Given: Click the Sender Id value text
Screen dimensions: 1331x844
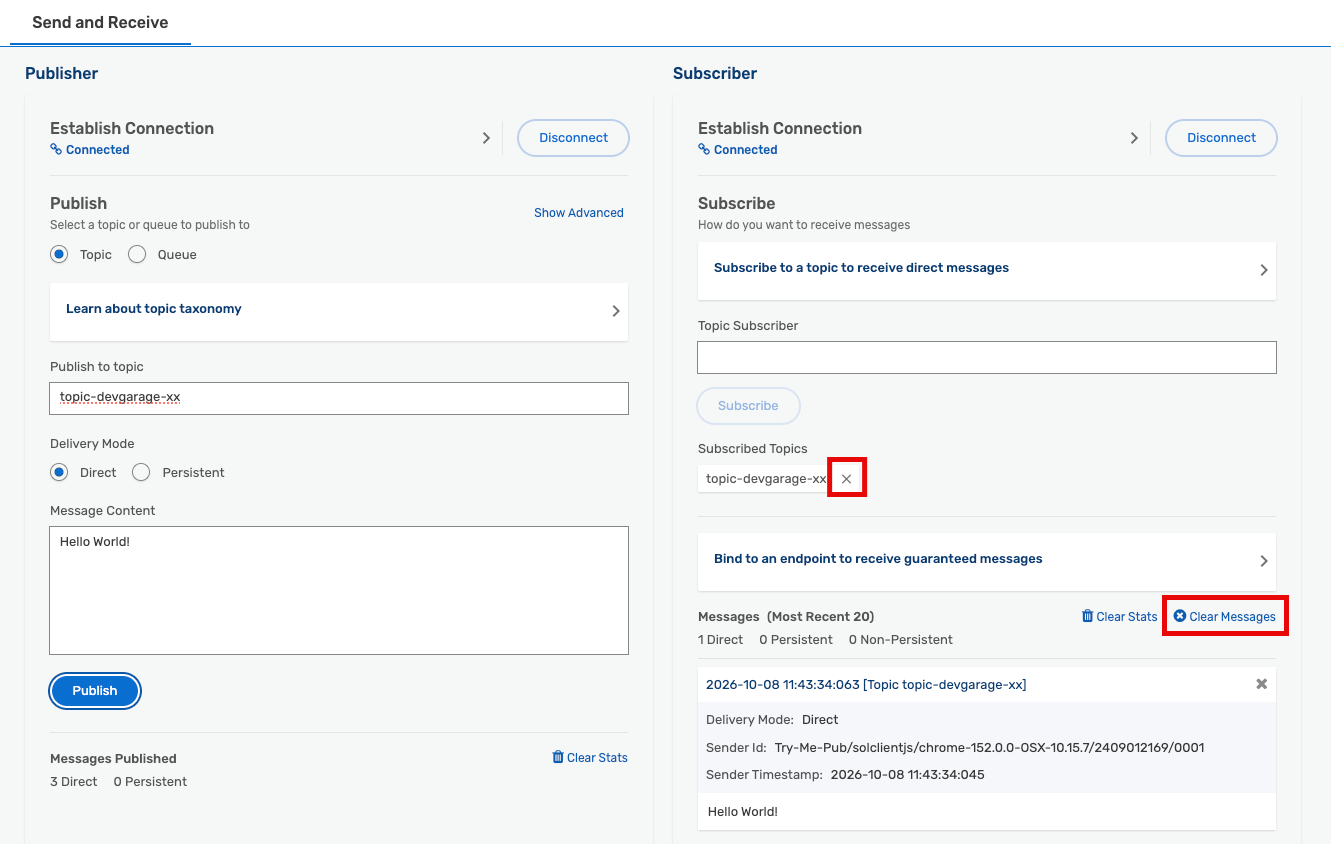Looking at the screenshot, I should [989, 748].
